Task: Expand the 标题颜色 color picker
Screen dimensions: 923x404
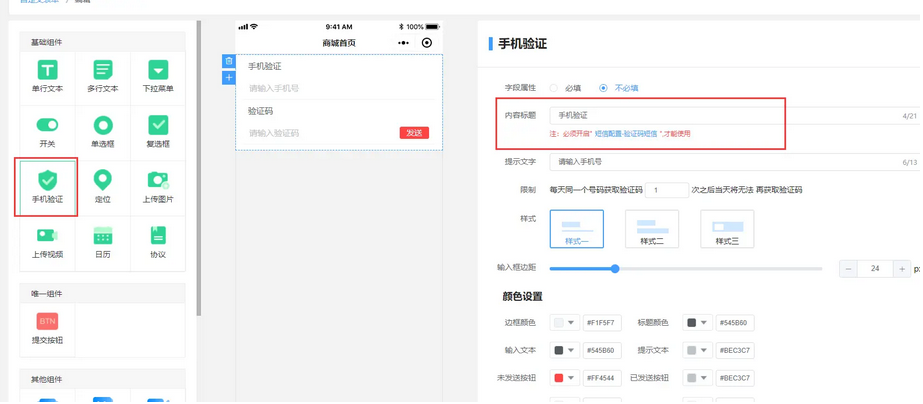Action: 697,323
